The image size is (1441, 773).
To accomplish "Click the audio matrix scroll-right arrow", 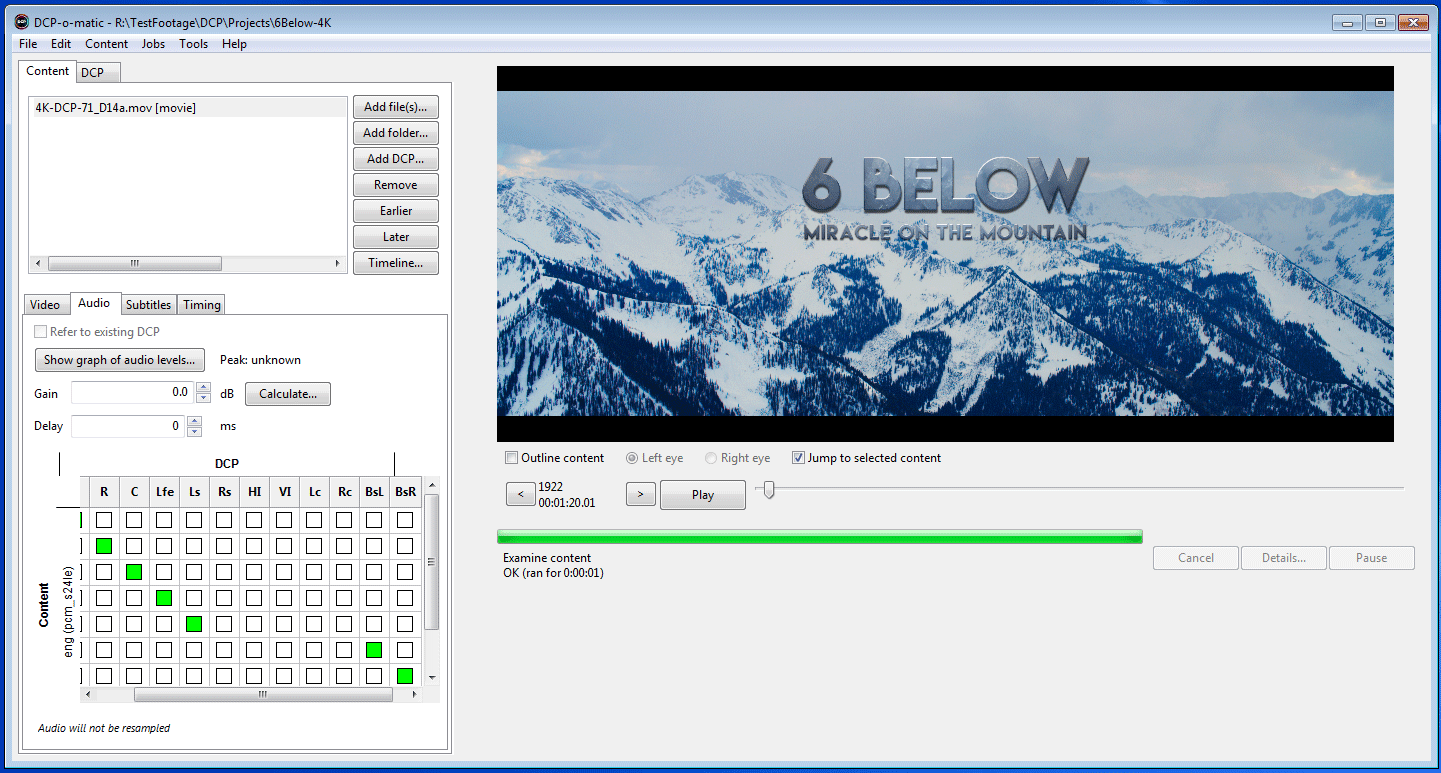I will 417,694.
